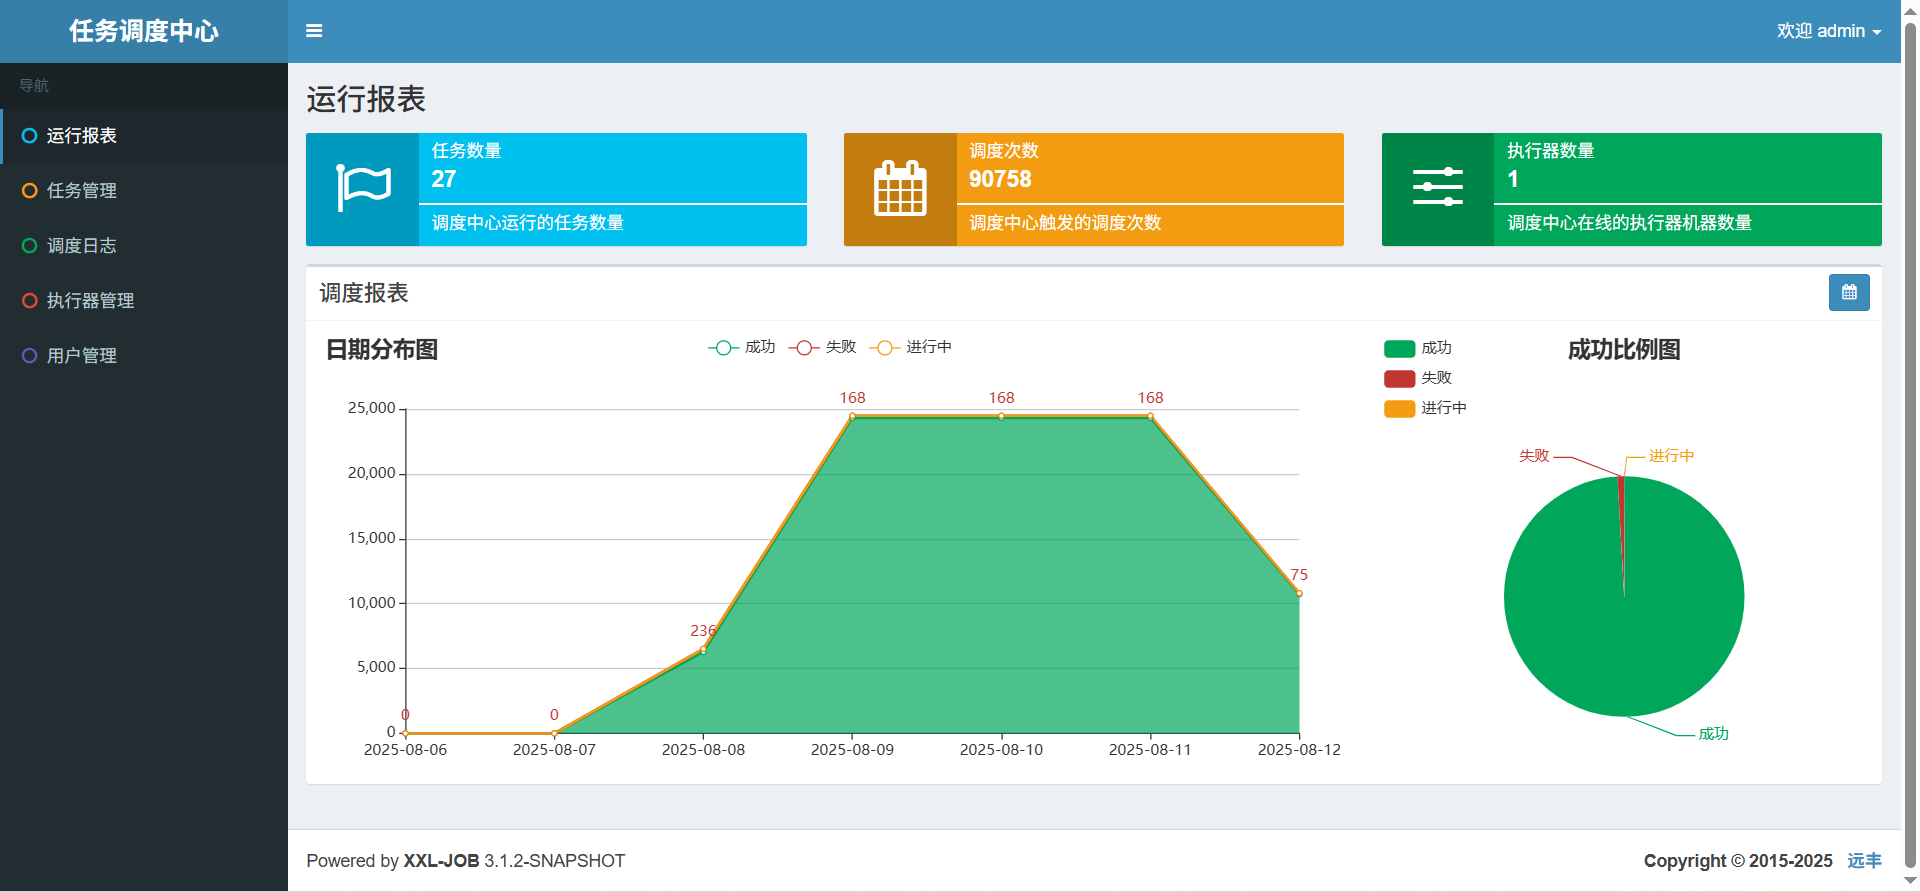This screenshot has width=1920, height=892.
Task: Click the 2025-08-11 axis label
Action: [1150, 750]
